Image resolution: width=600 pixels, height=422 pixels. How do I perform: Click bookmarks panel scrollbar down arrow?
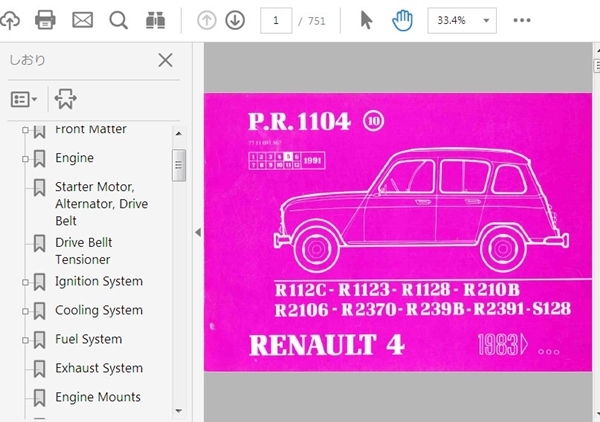click(178, 411)
